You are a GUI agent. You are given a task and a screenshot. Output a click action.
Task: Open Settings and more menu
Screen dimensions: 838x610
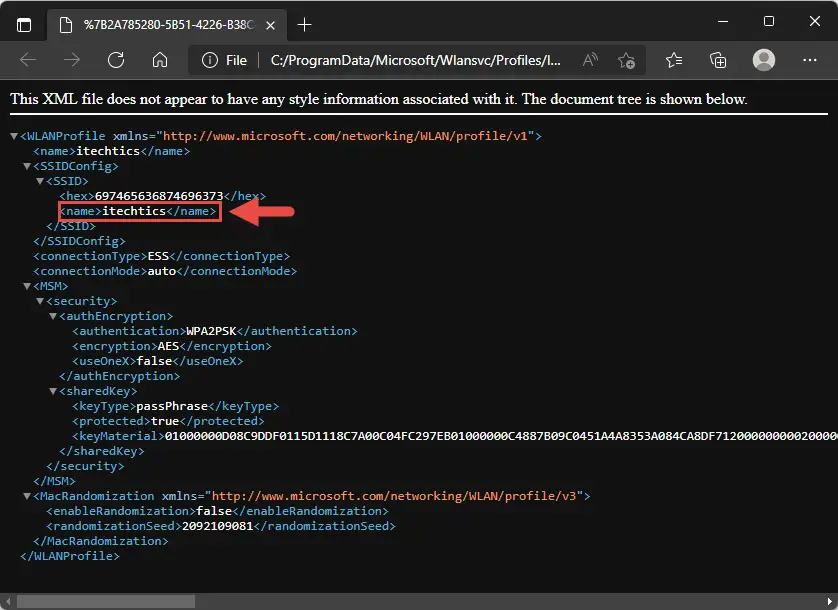click(810, 60)
